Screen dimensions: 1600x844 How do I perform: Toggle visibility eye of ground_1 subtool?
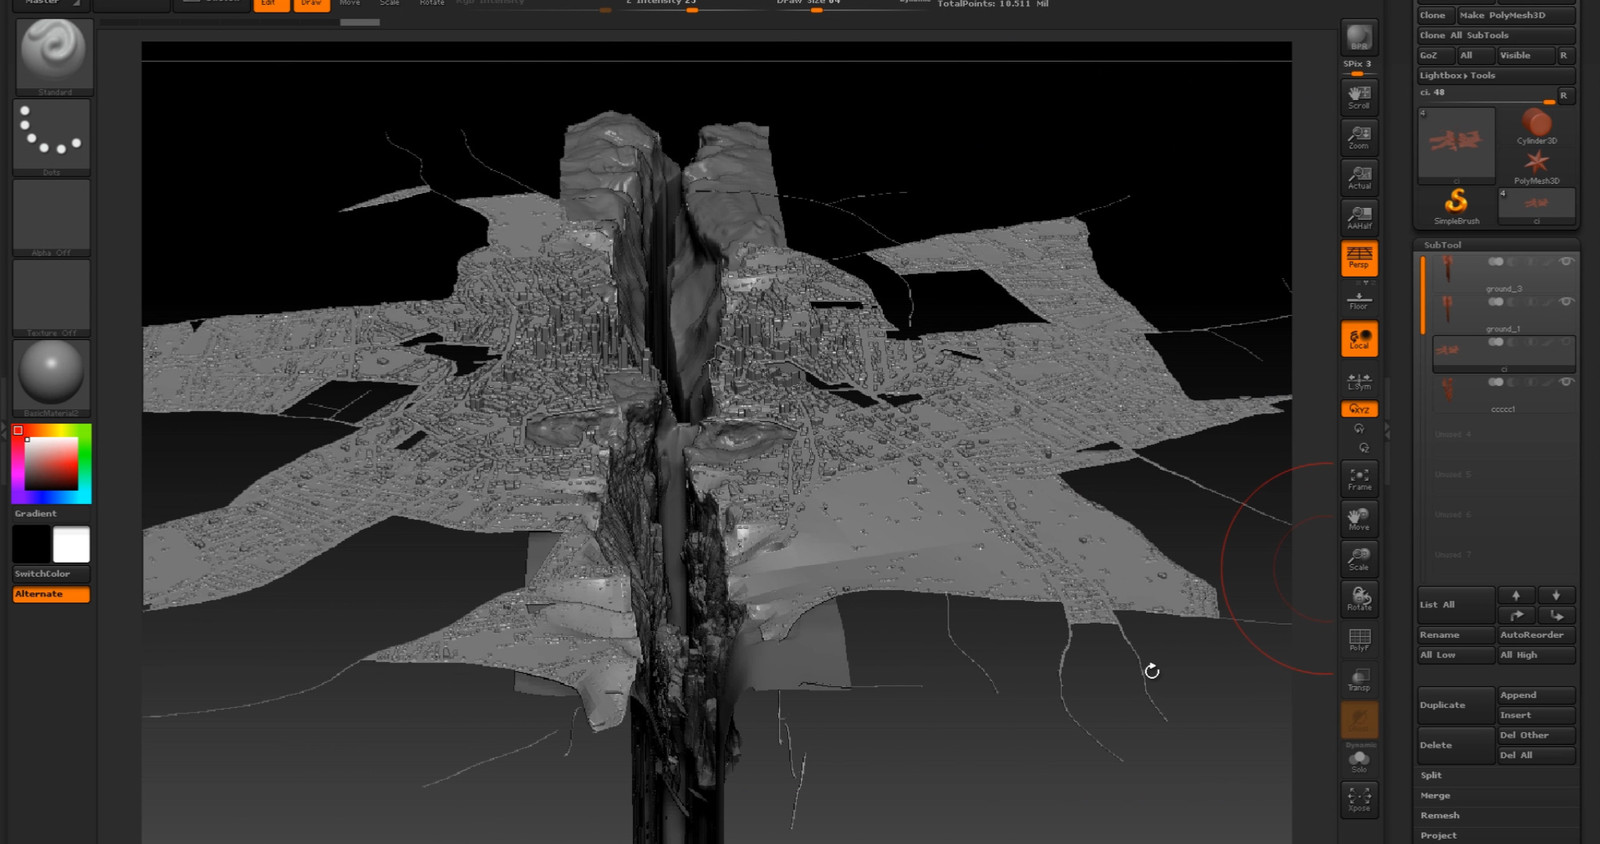(x=1566, y=301)
